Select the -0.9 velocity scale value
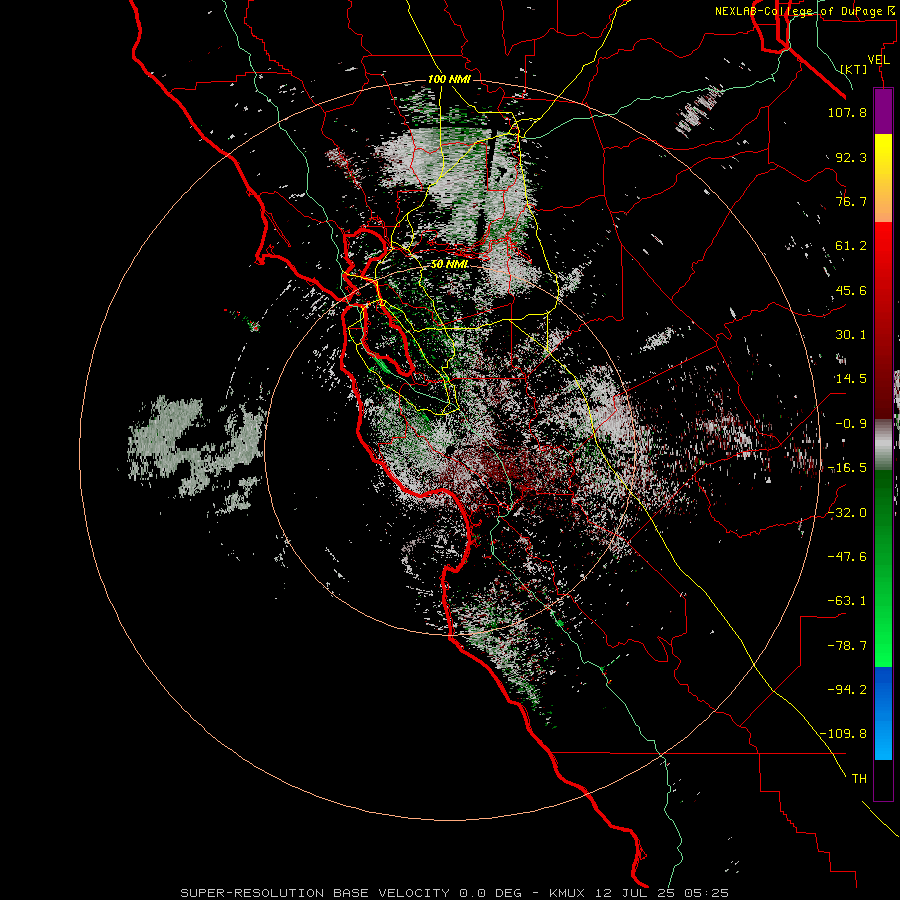900x900 pixels. (x=851, y=424)
